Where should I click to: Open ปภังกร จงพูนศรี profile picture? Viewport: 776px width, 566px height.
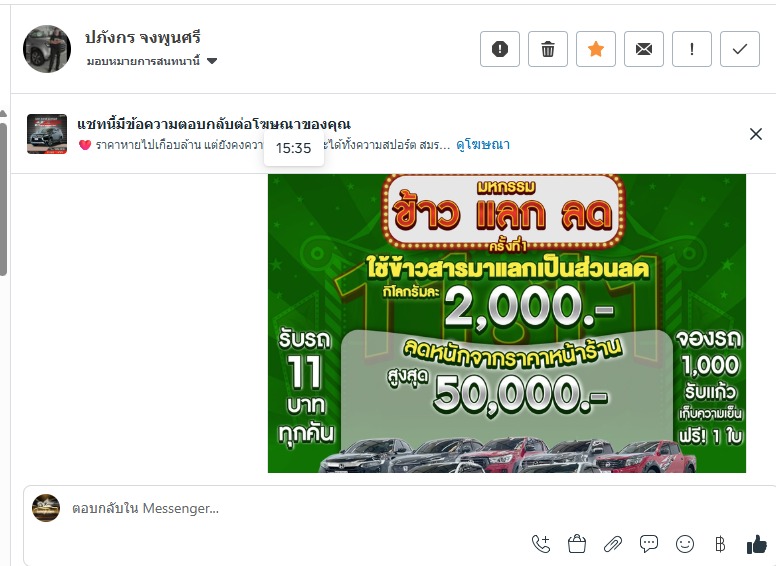click(x=47, y=49)
